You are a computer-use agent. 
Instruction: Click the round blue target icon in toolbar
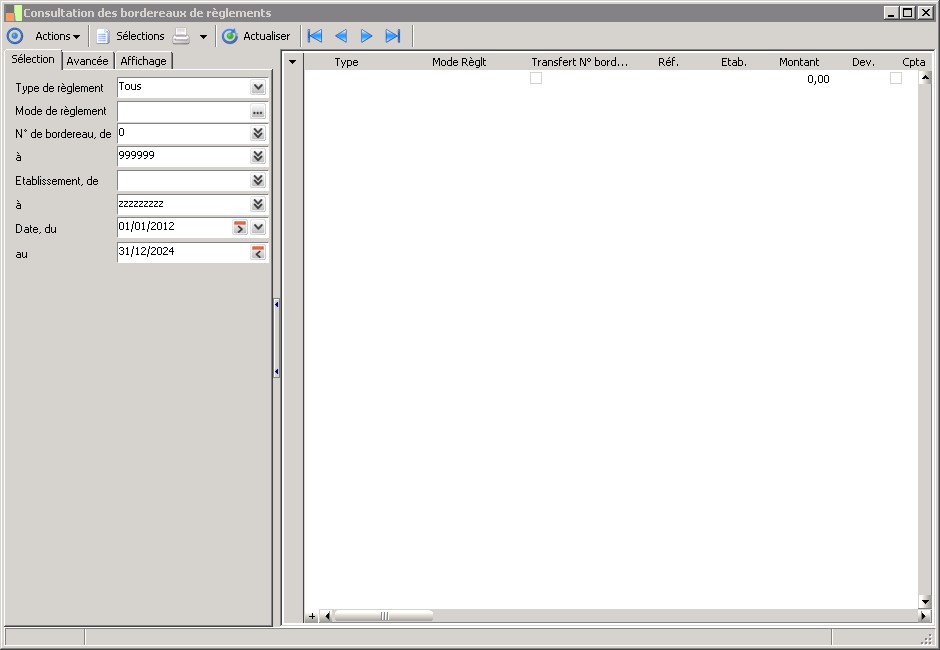point(15,36)
